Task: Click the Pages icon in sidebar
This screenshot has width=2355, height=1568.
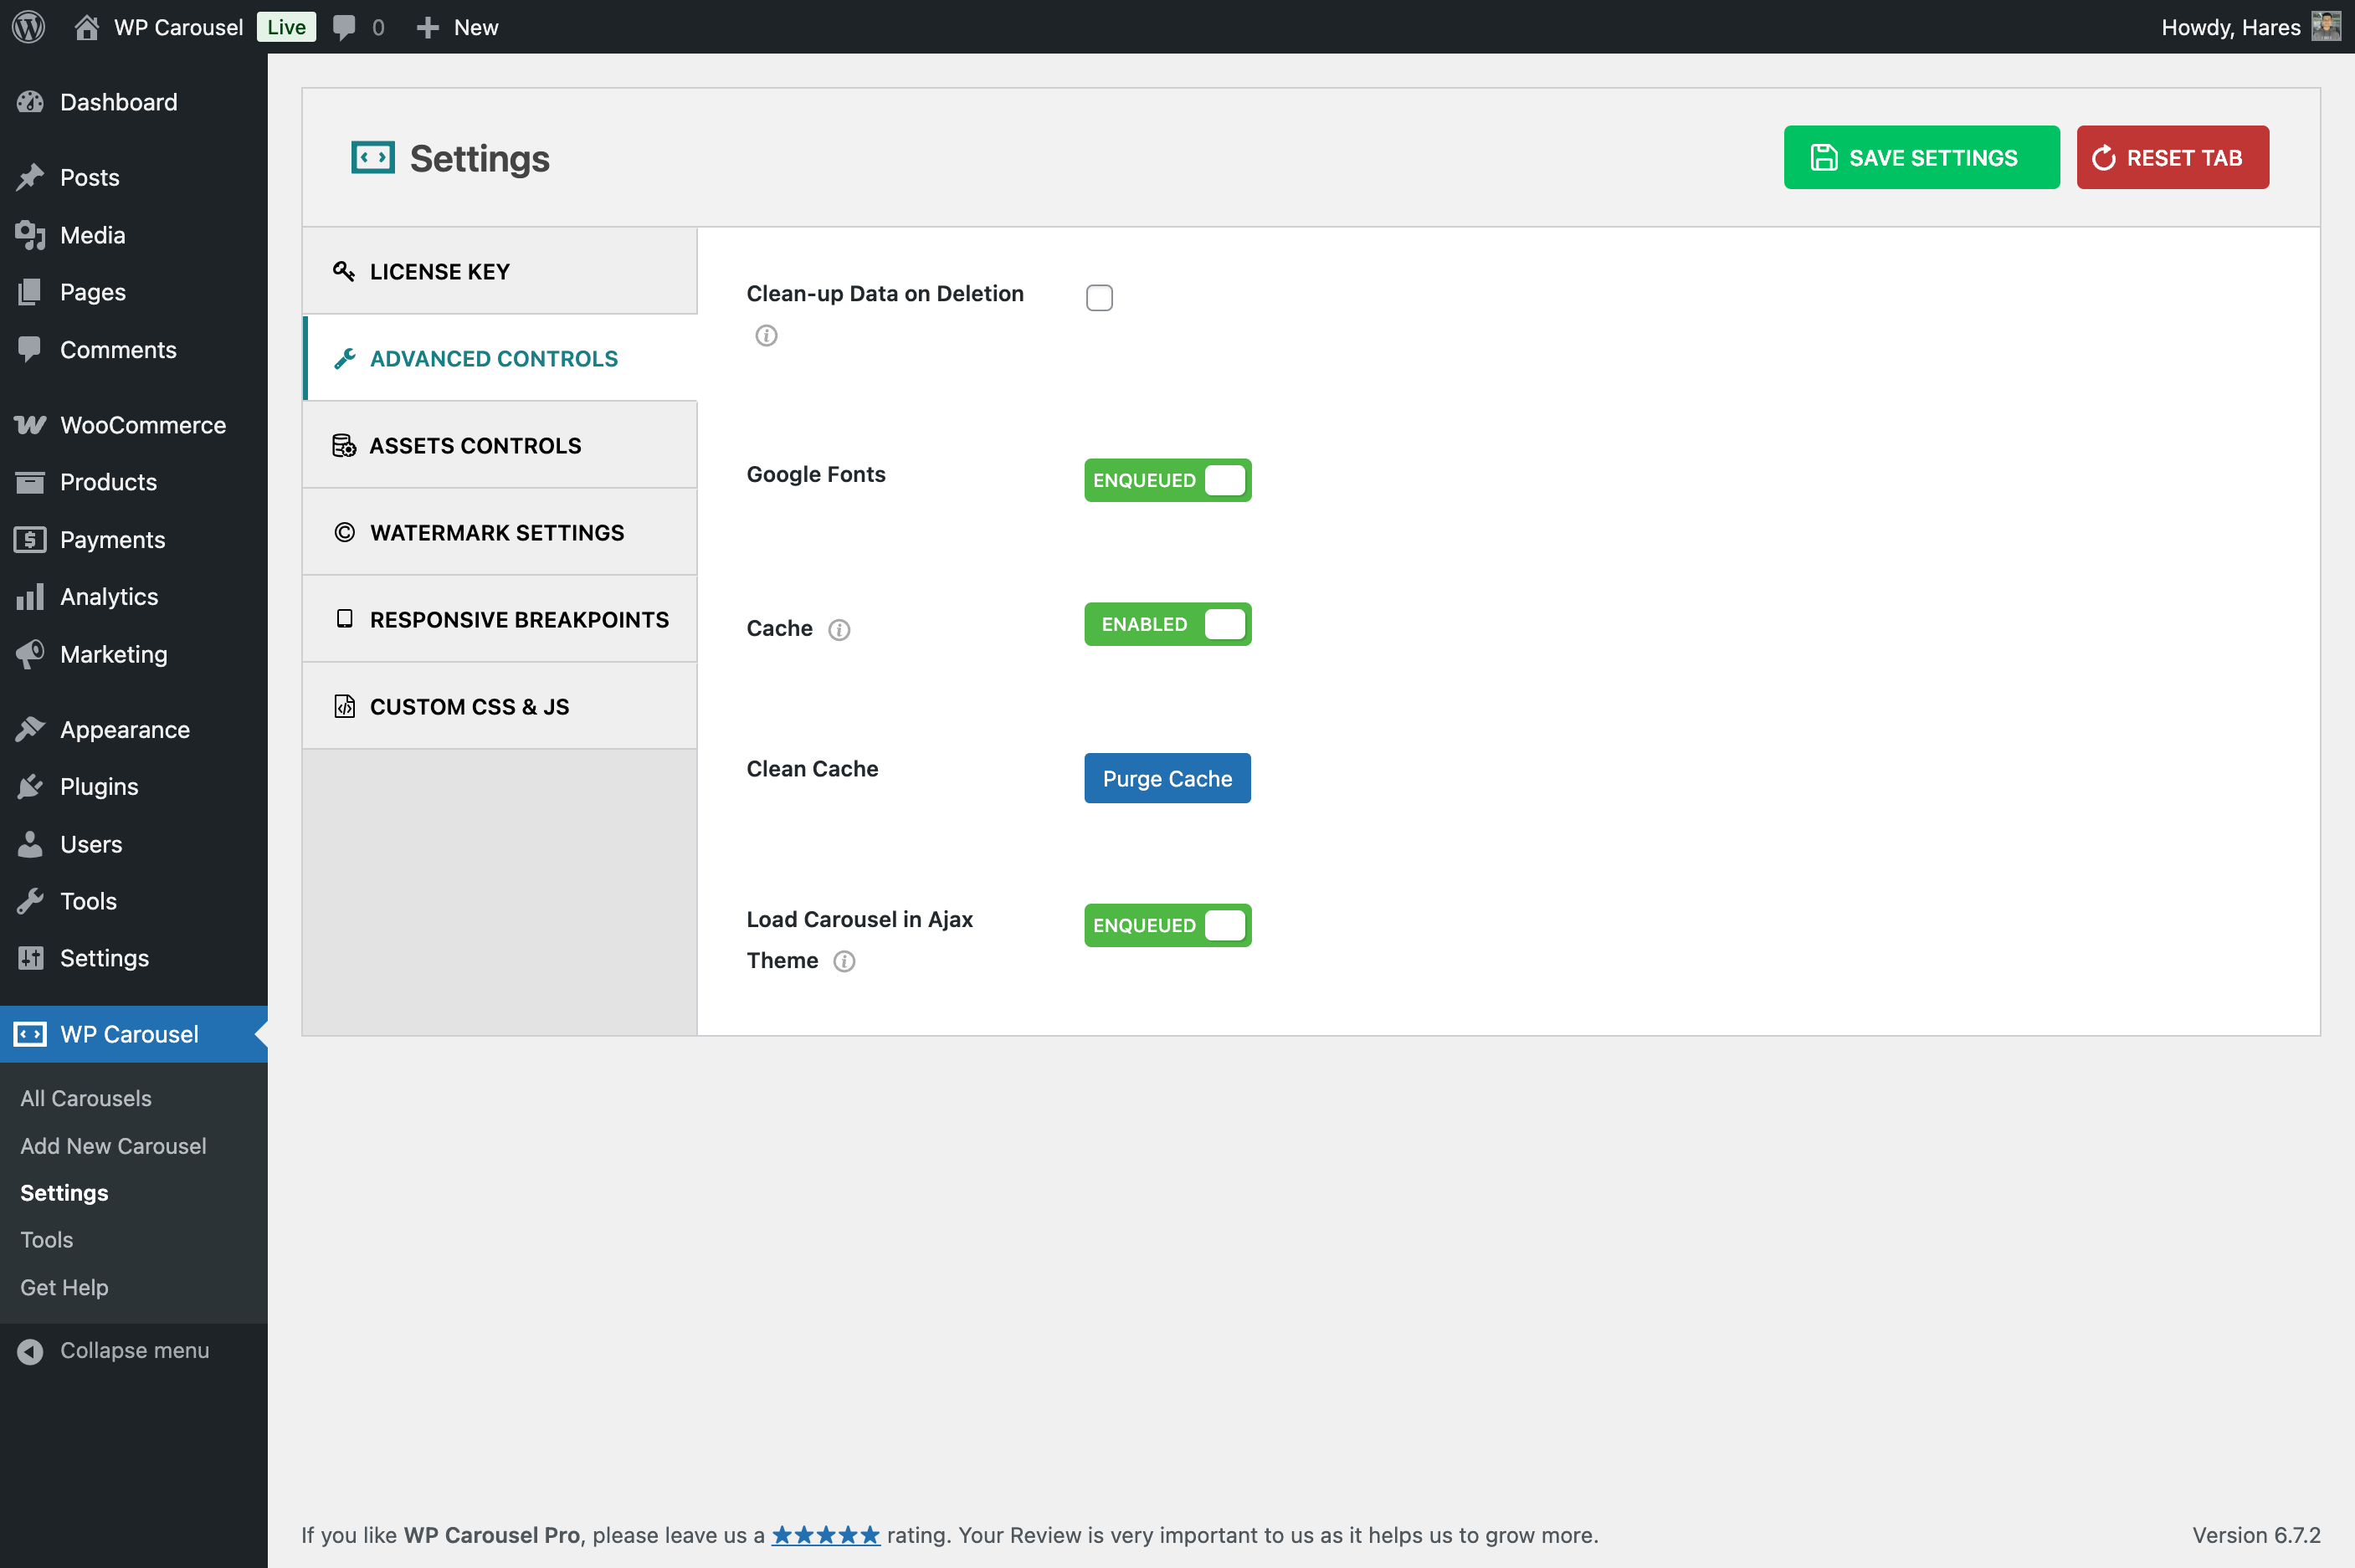Action: click(30, 292)
